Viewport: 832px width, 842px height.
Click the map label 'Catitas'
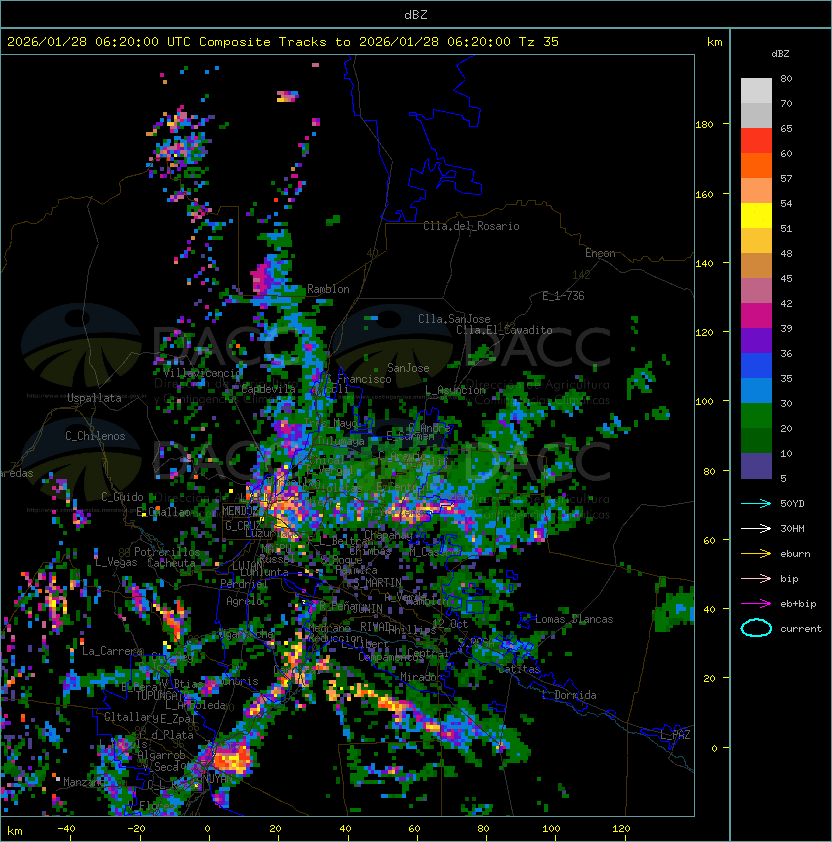(519, 669)
